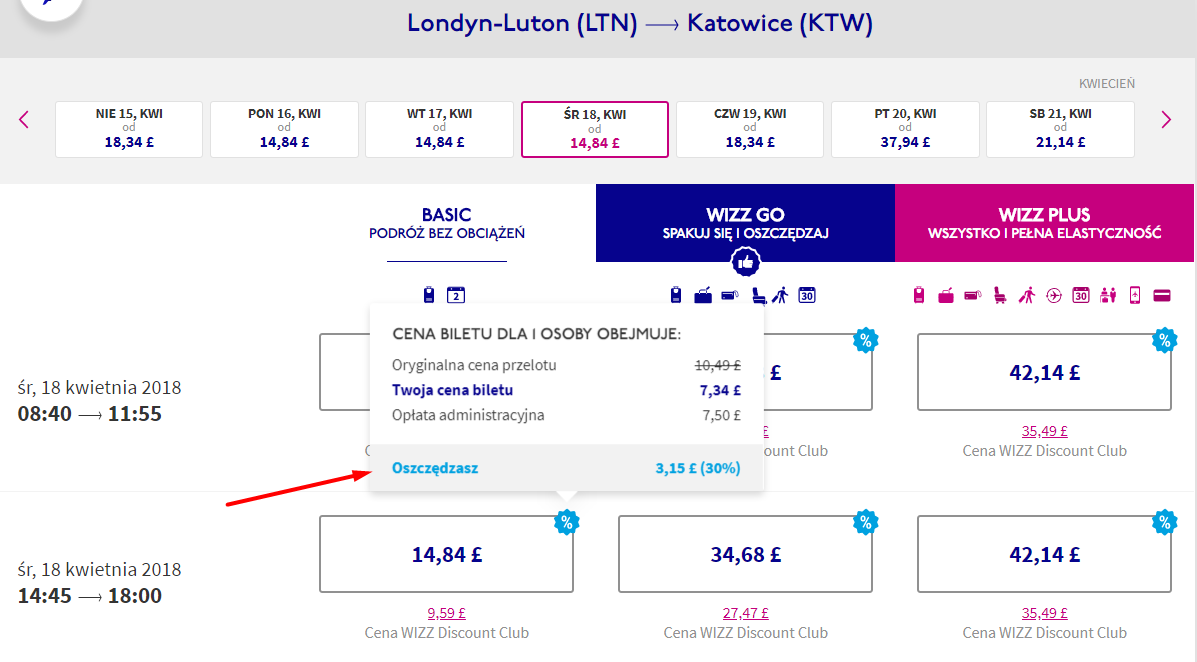Select the WIZZ GO fare tab
This screenshot has height=662, width=1197.
pyautogui.click(x=745, y=223)
